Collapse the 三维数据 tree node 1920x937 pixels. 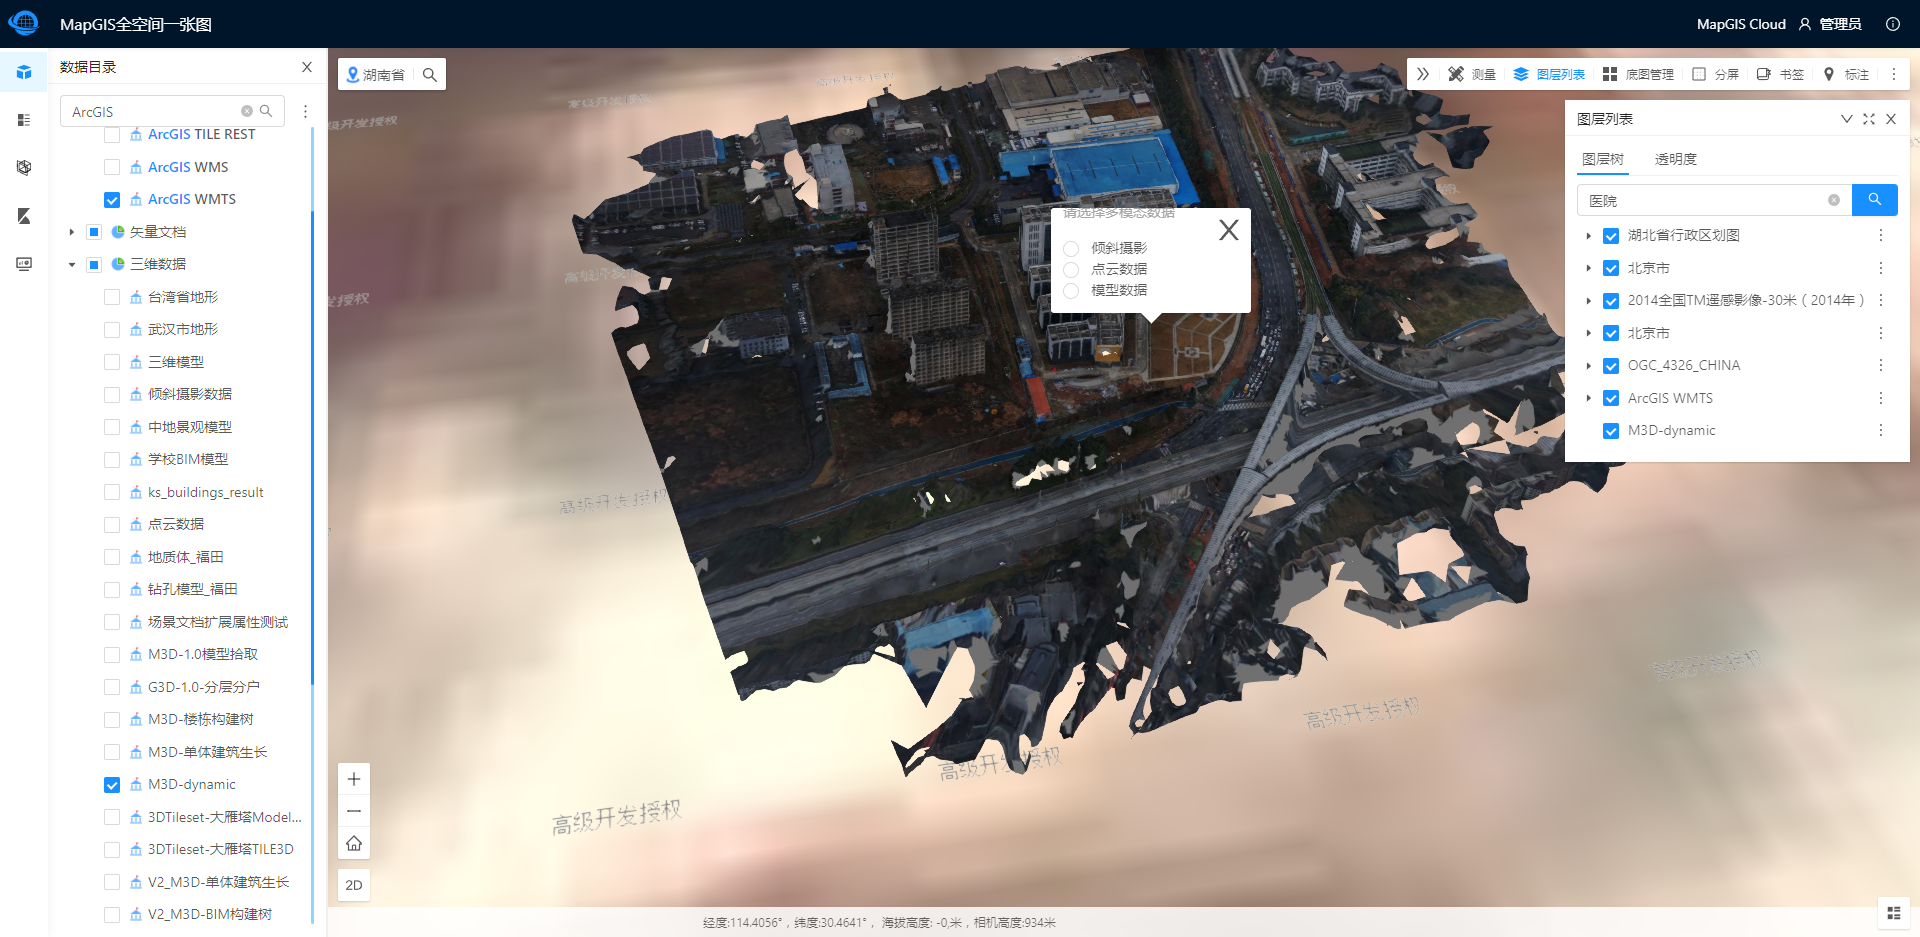click(72, 265)
